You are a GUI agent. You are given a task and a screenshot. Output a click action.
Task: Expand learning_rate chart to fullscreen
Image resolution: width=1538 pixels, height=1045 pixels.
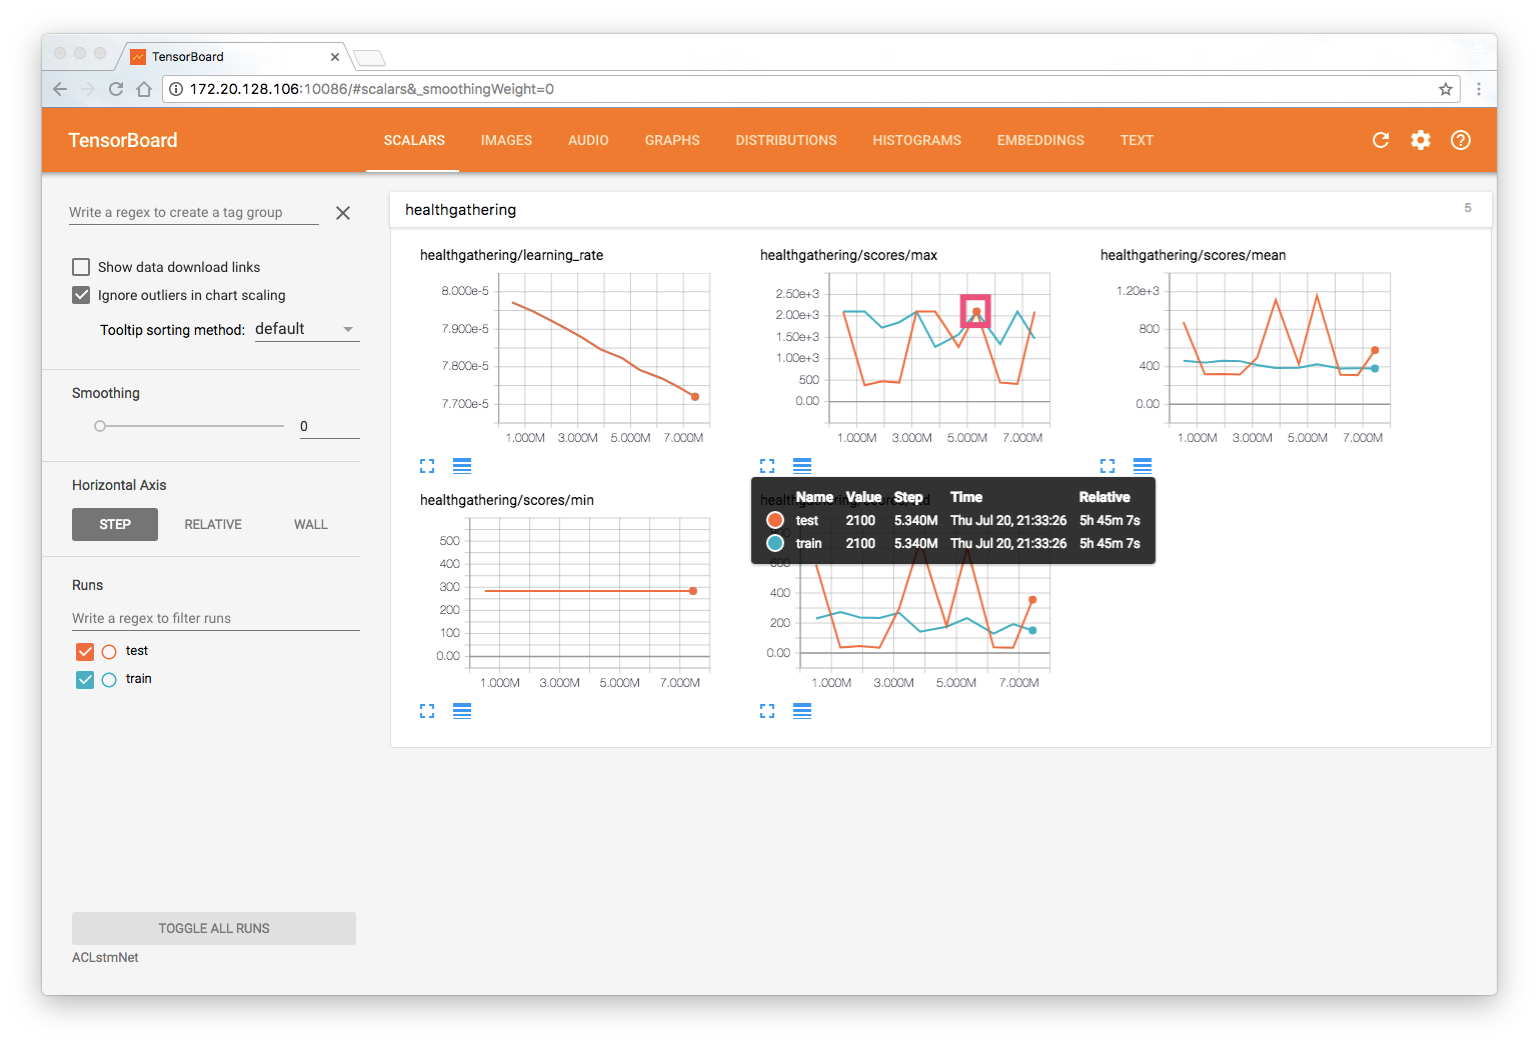tap(427, 465)
